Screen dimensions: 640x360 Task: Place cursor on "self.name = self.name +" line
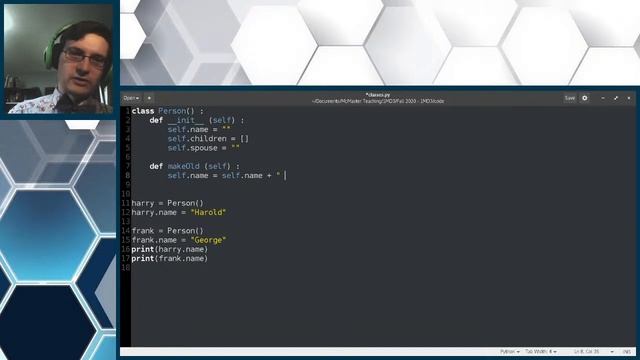click(224, 176)
